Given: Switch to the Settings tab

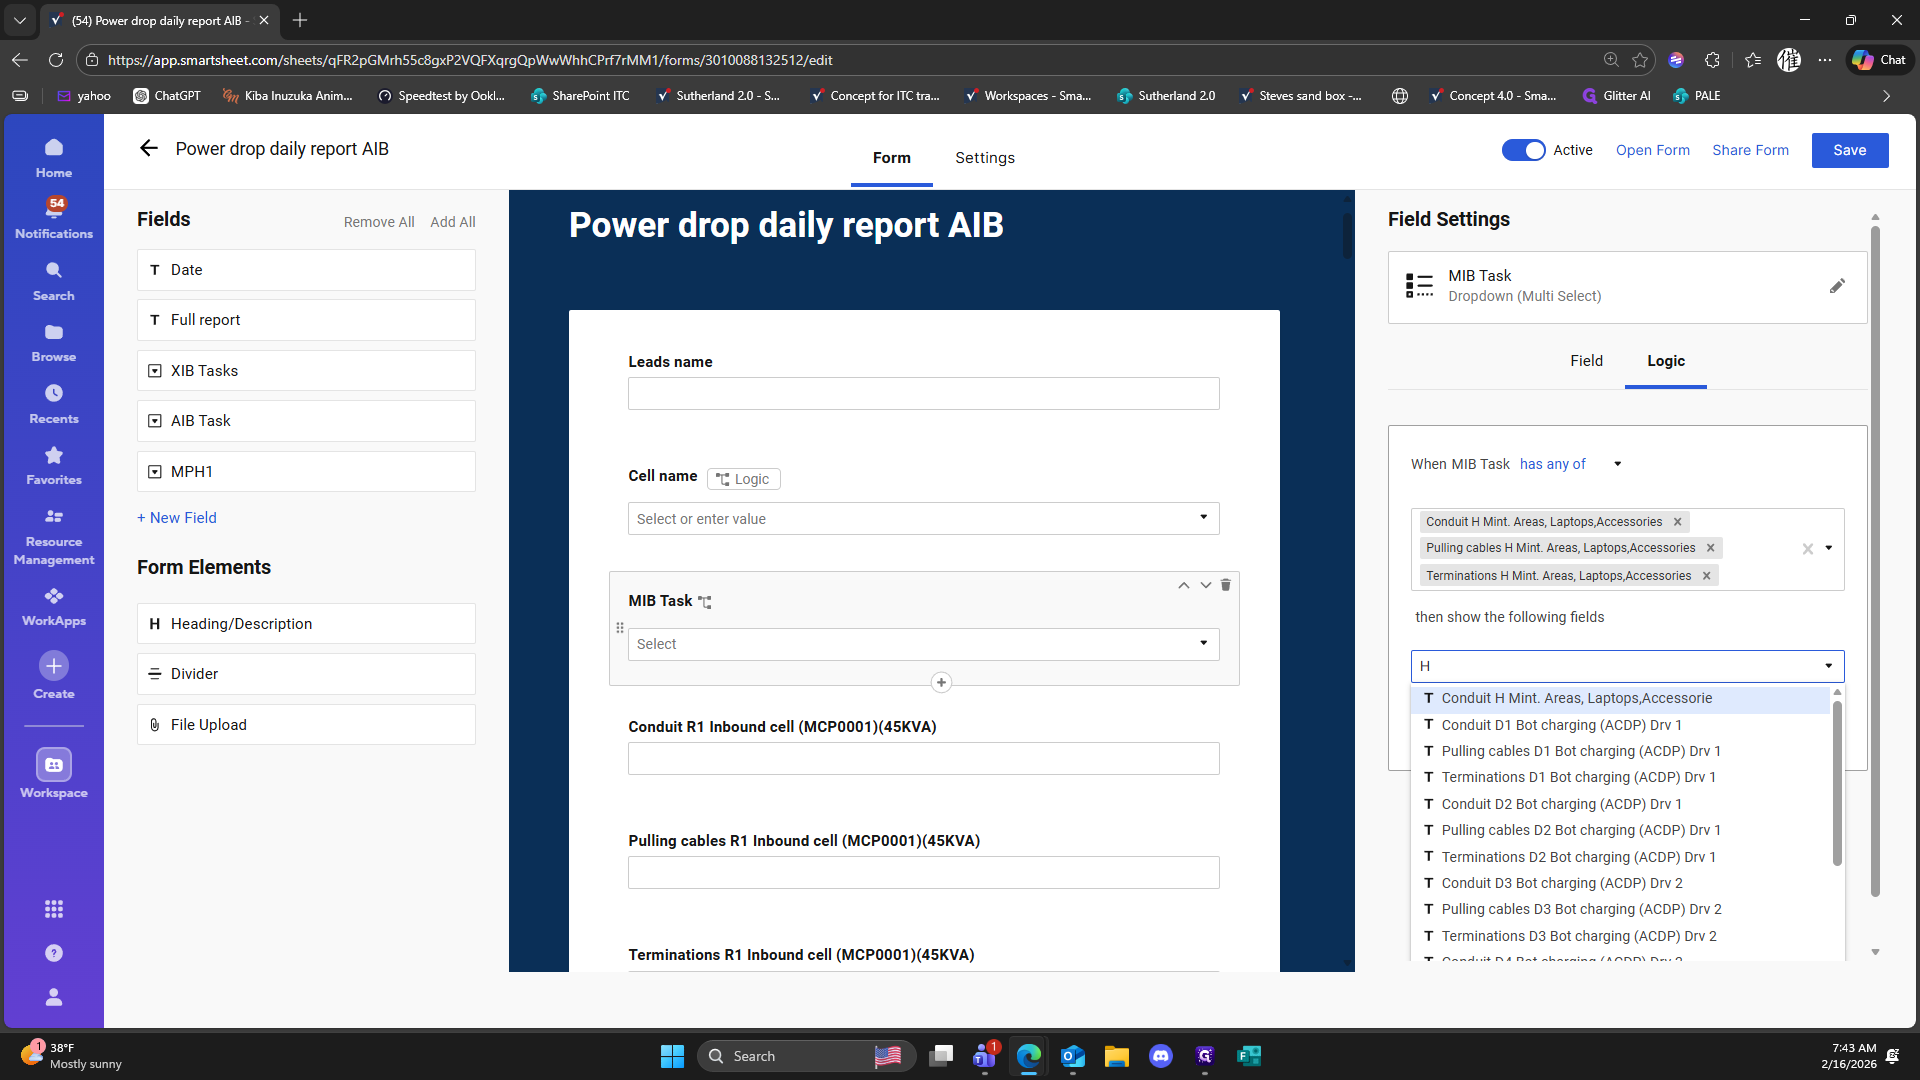Looking at the screenshot, I should pos(984,158).
